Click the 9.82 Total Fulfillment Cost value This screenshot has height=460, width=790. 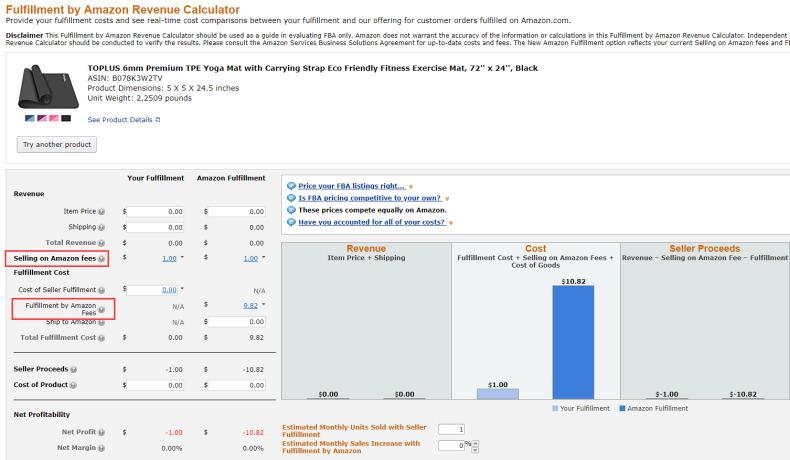[x=256, y=338]
